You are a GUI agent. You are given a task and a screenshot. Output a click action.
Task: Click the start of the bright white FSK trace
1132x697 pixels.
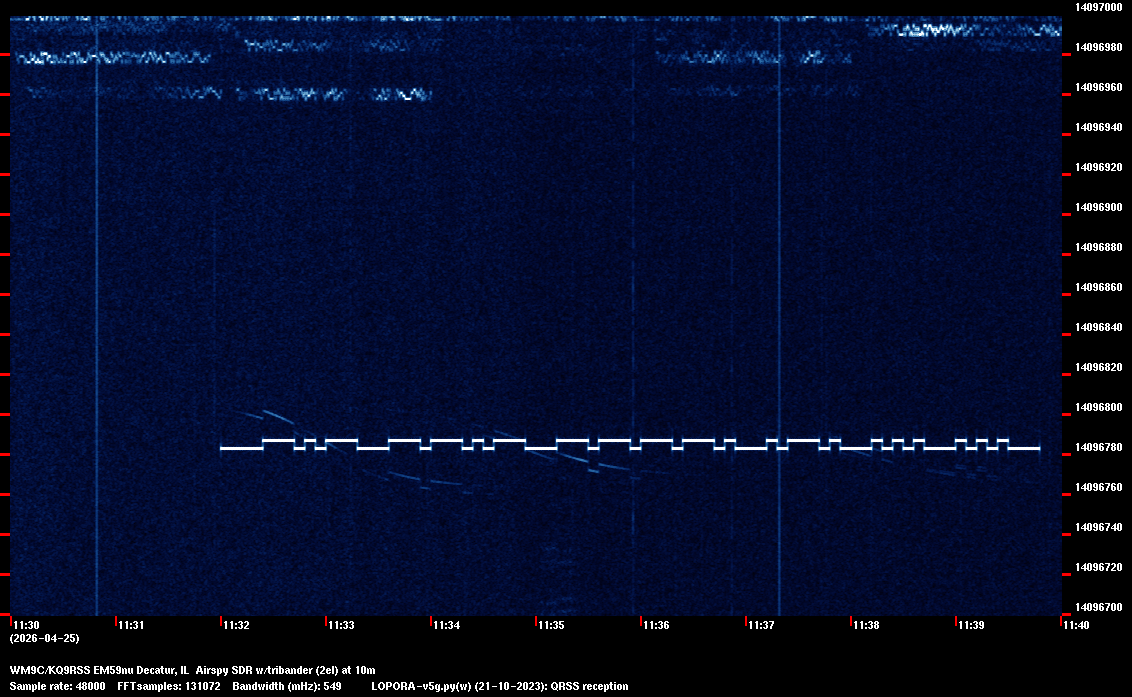[222, 448]
